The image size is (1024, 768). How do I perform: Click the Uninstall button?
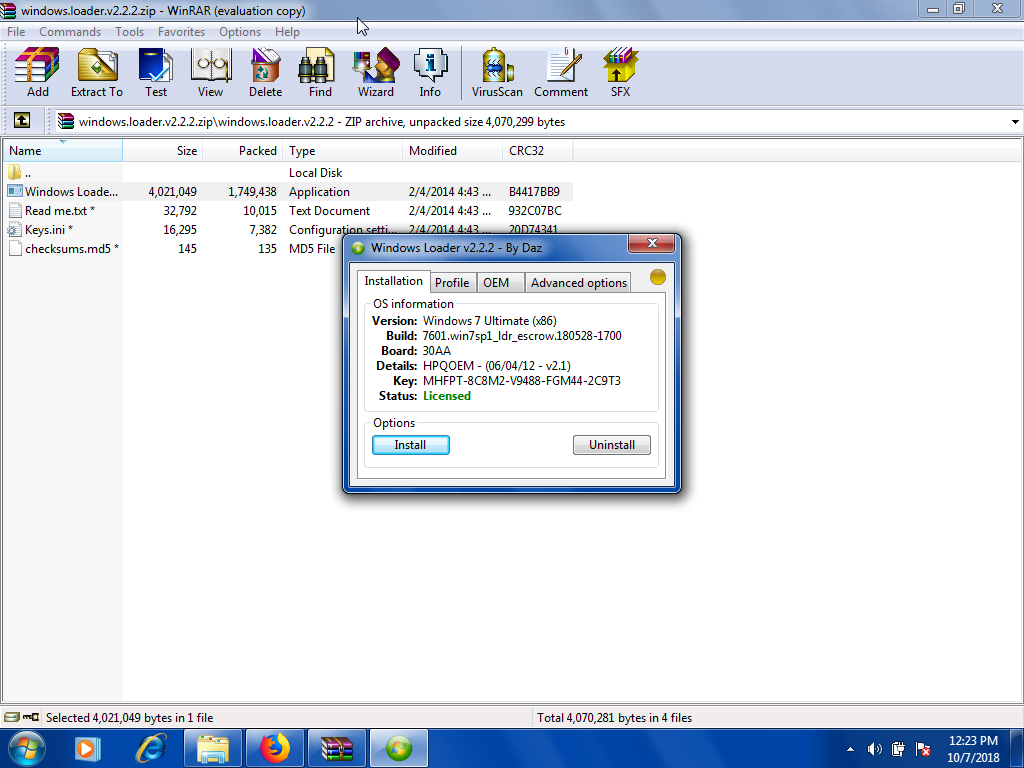coord(611,445)
